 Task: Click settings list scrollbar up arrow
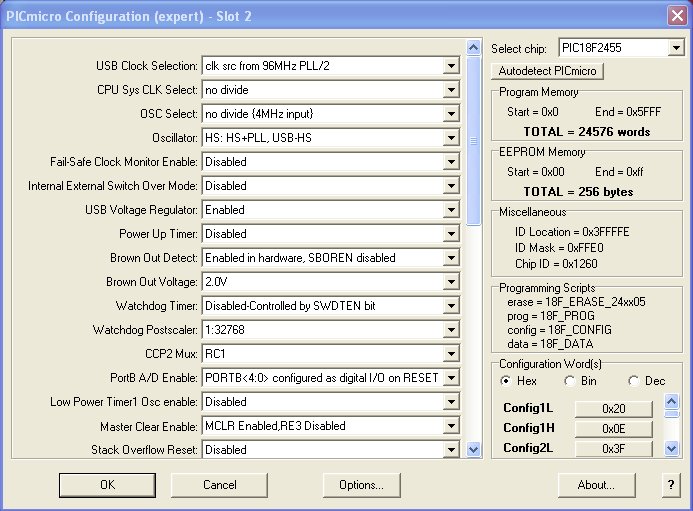coord(473,47)
